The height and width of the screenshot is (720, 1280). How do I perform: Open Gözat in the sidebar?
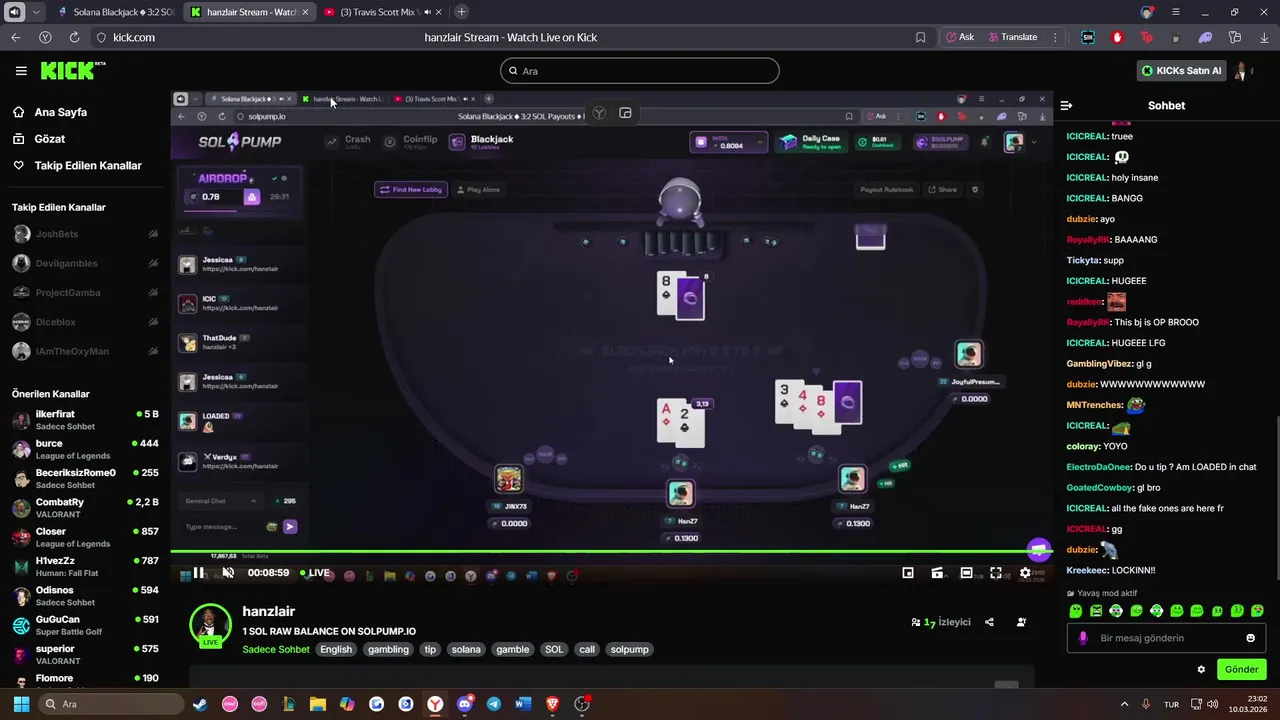tap(49, 139)
